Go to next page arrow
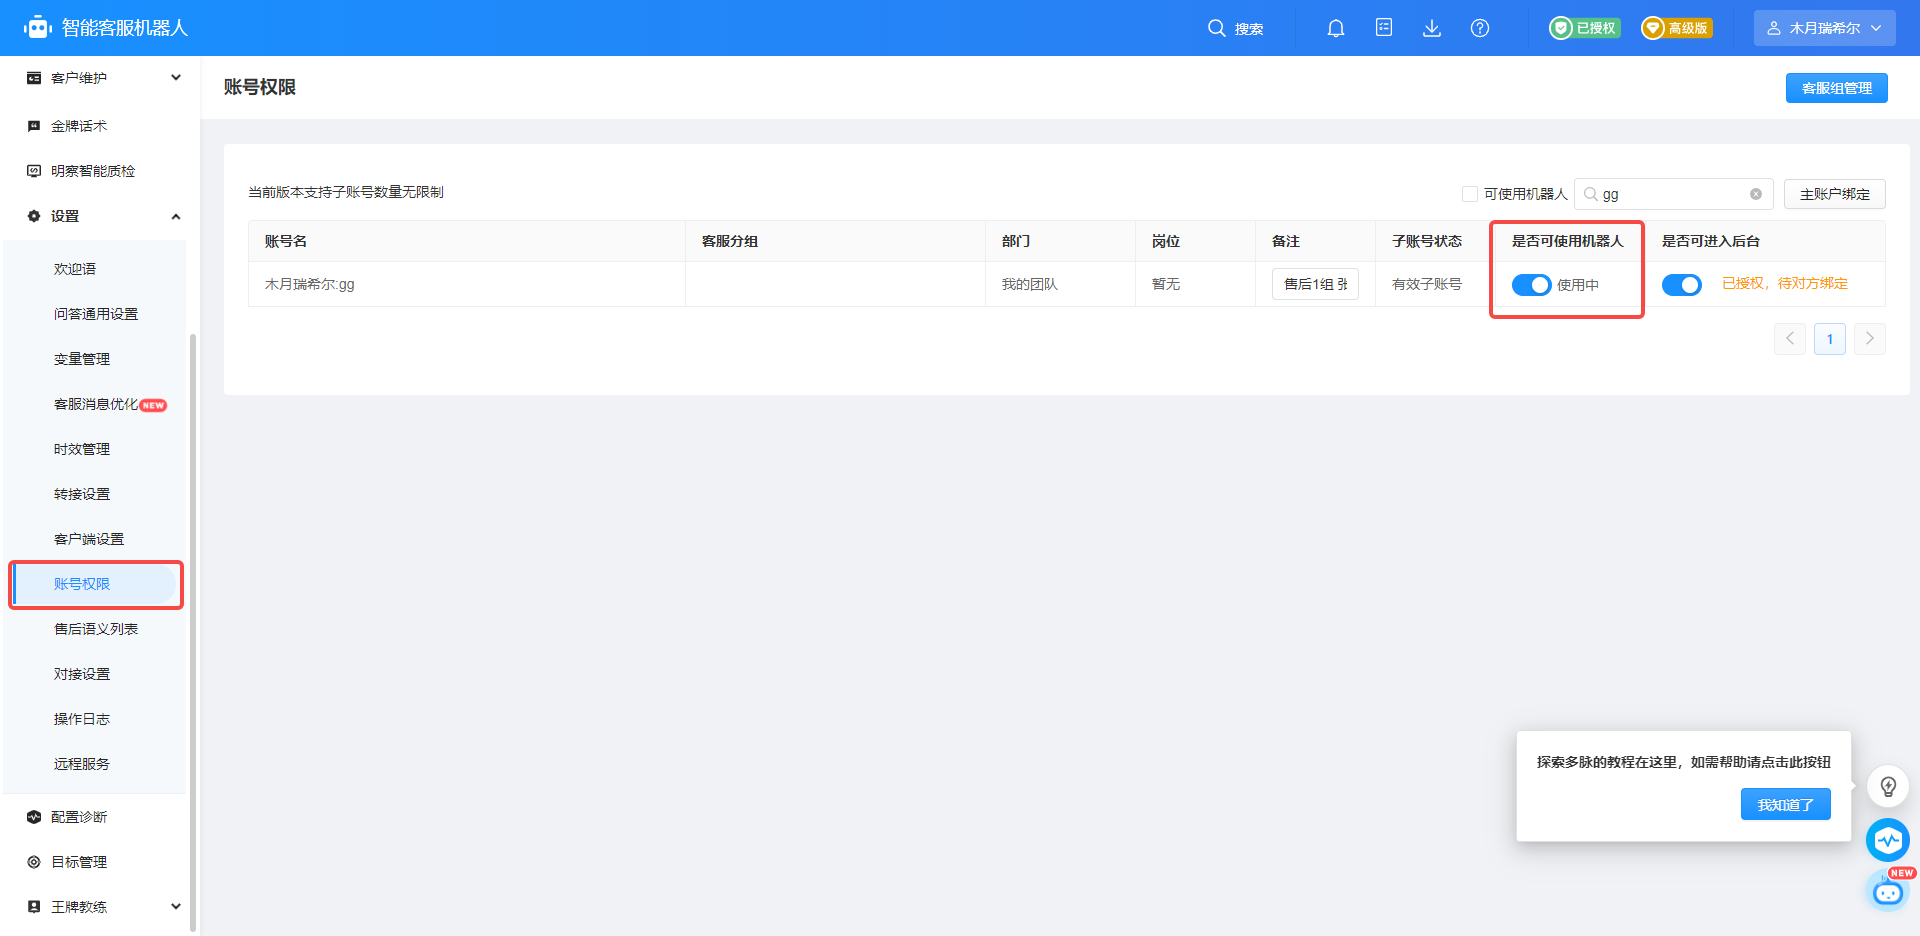The width and height of the screenshot is (1920, 936). click(x=1870, y=339)
